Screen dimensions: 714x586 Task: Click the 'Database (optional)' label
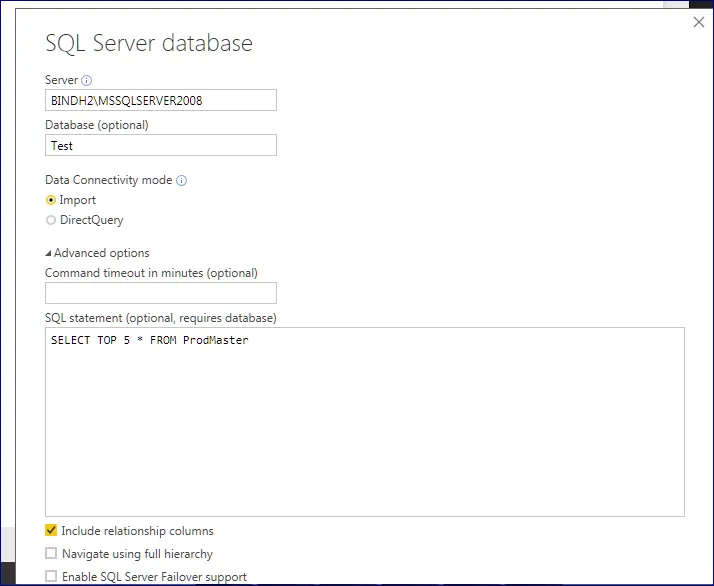coord(97,125)
